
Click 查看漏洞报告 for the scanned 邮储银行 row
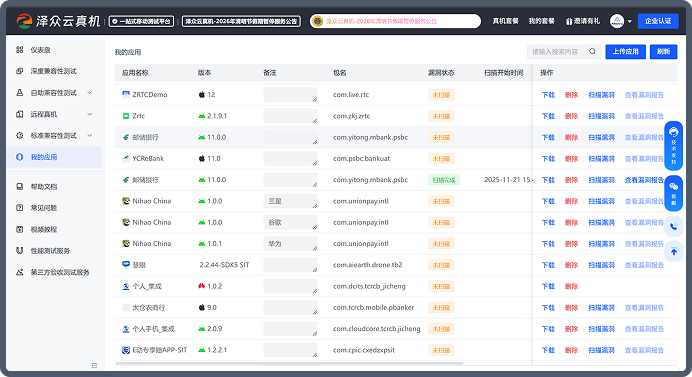[644, 180]
